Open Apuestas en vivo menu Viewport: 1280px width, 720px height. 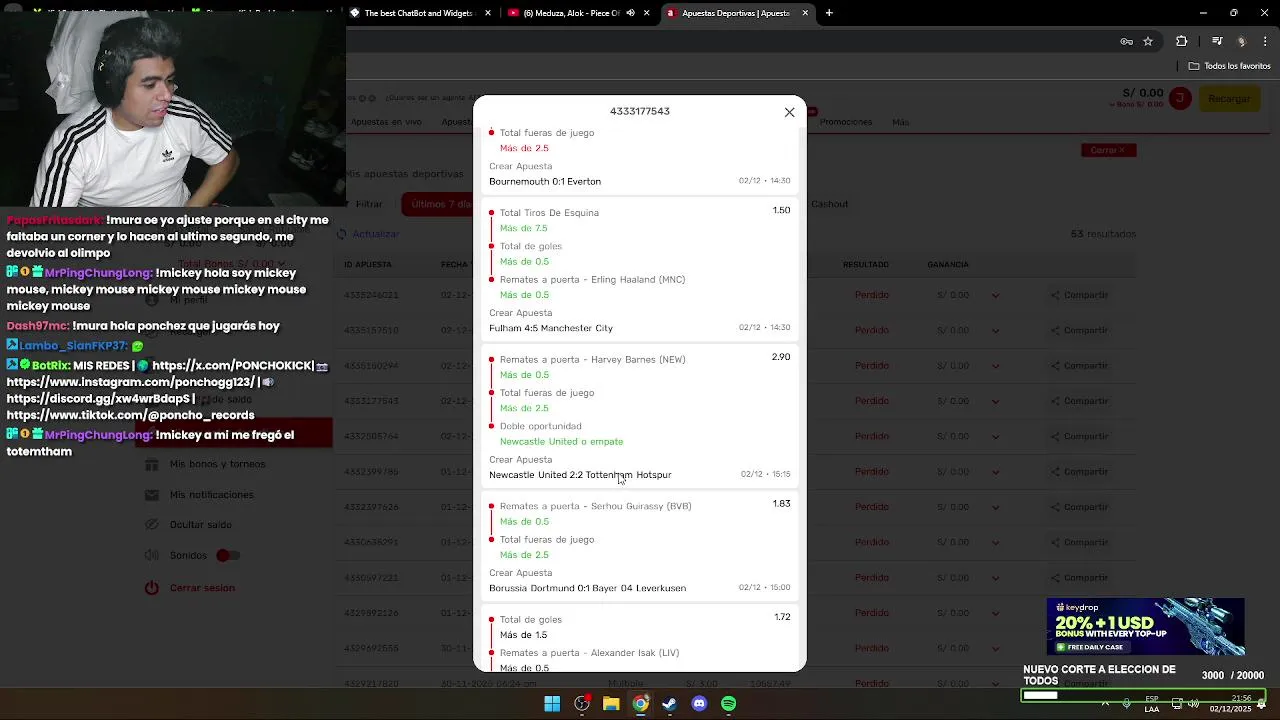[386, 122]
